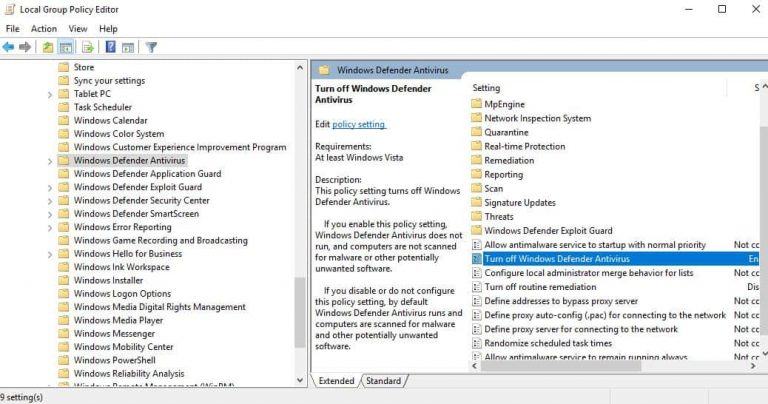Open Help via the blue question mark icon

(110, 47)
